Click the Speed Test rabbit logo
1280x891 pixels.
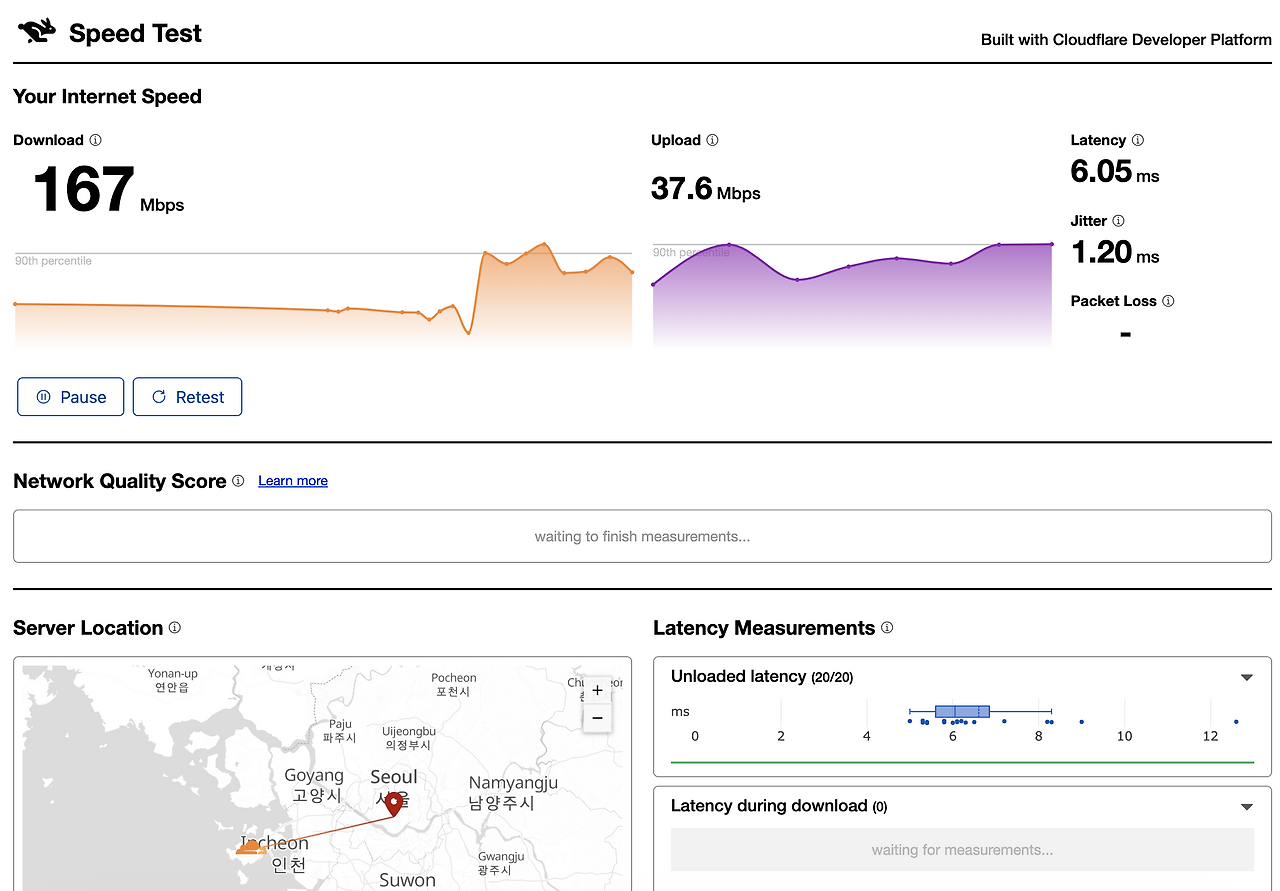point(37,32)
